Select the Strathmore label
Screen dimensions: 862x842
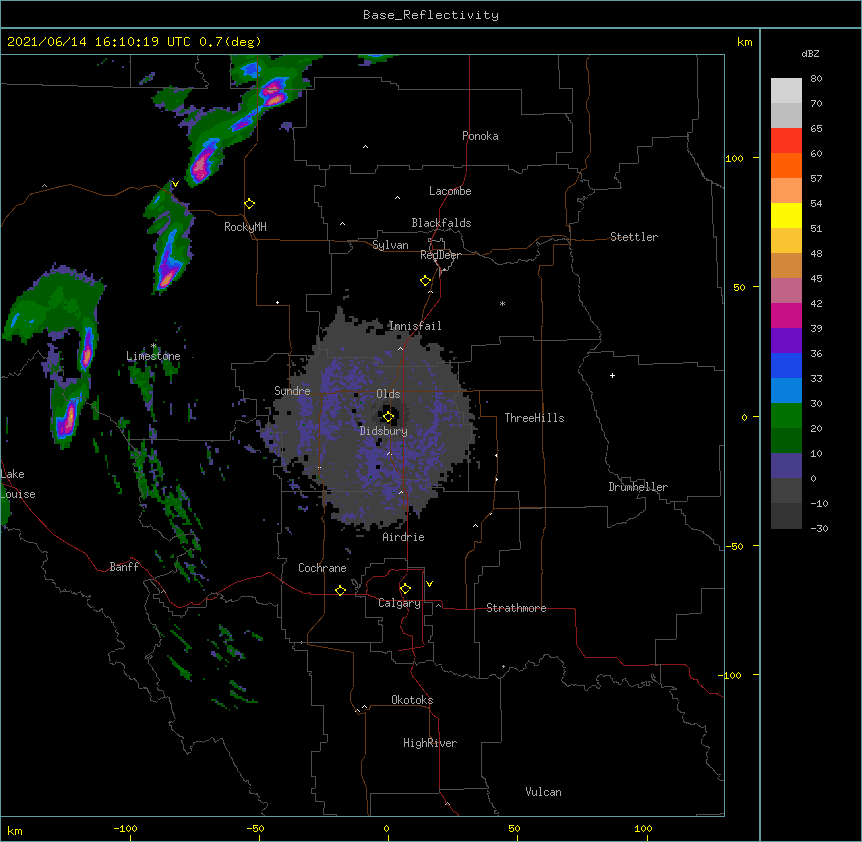tap(516, 608)
